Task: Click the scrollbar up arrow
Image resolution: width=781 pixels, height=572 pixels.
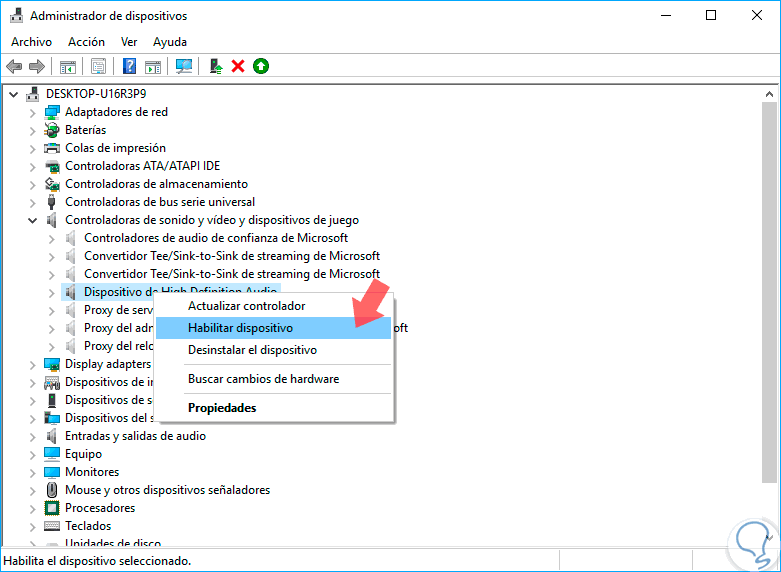Action: point(769,94)
